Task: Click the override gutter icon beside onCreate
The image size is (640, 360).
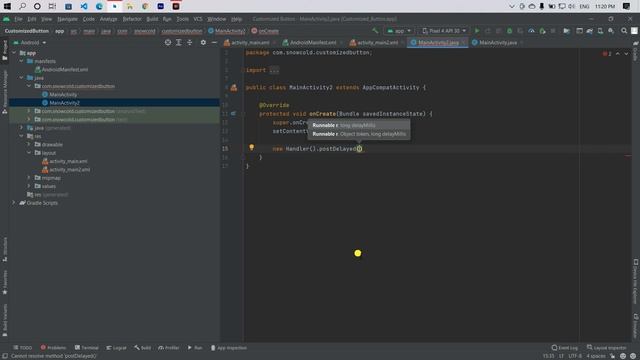Action: click(233, 113)
